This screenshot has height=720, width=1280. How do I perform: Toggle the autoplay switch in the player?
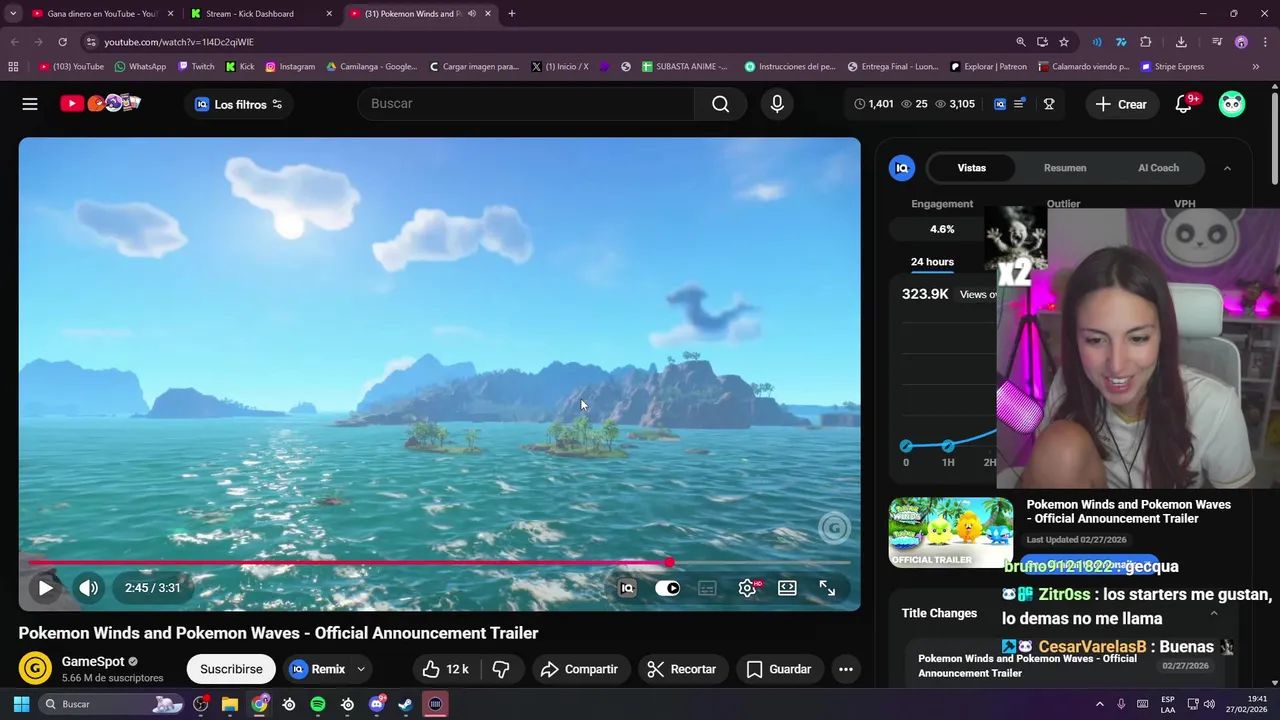[x=667, y=588]
